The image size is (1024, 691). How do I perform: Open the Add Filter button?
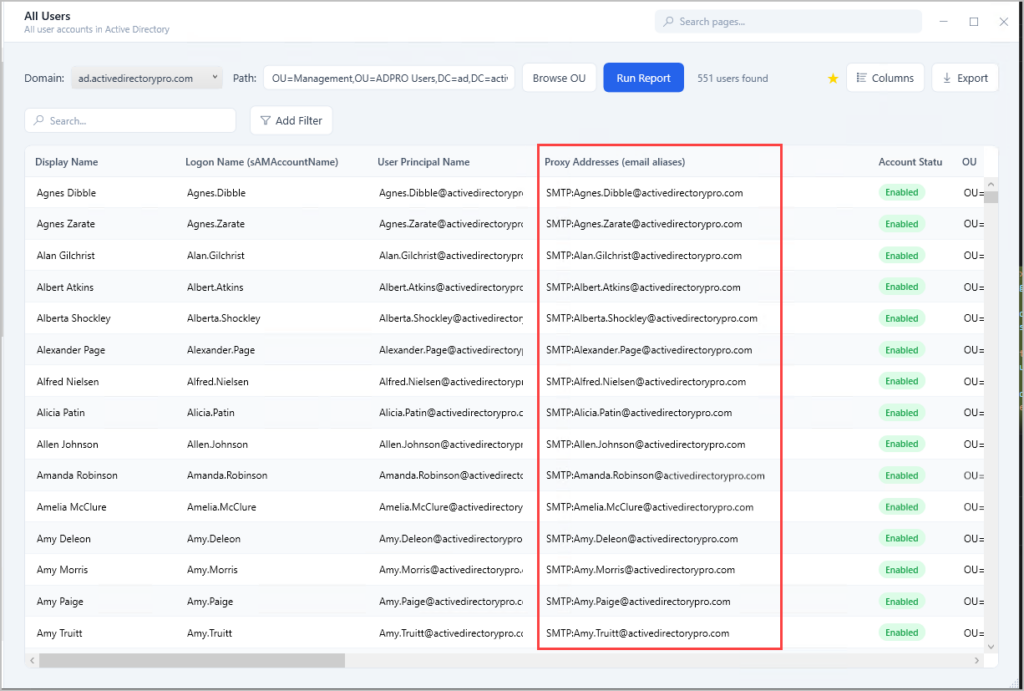click(x=291, y=120)
